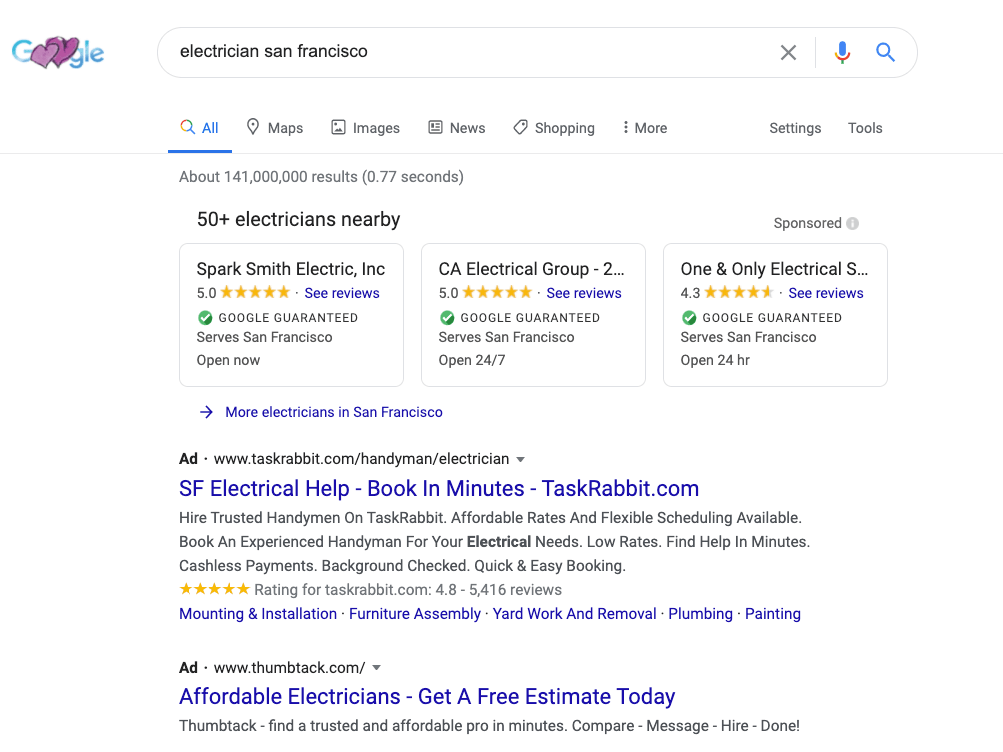The width and height of the screenshot is (1003, 752).
Task: Open the Spark Smith Electric listing card
Action: pyautogui.click(x=291, y=269)
